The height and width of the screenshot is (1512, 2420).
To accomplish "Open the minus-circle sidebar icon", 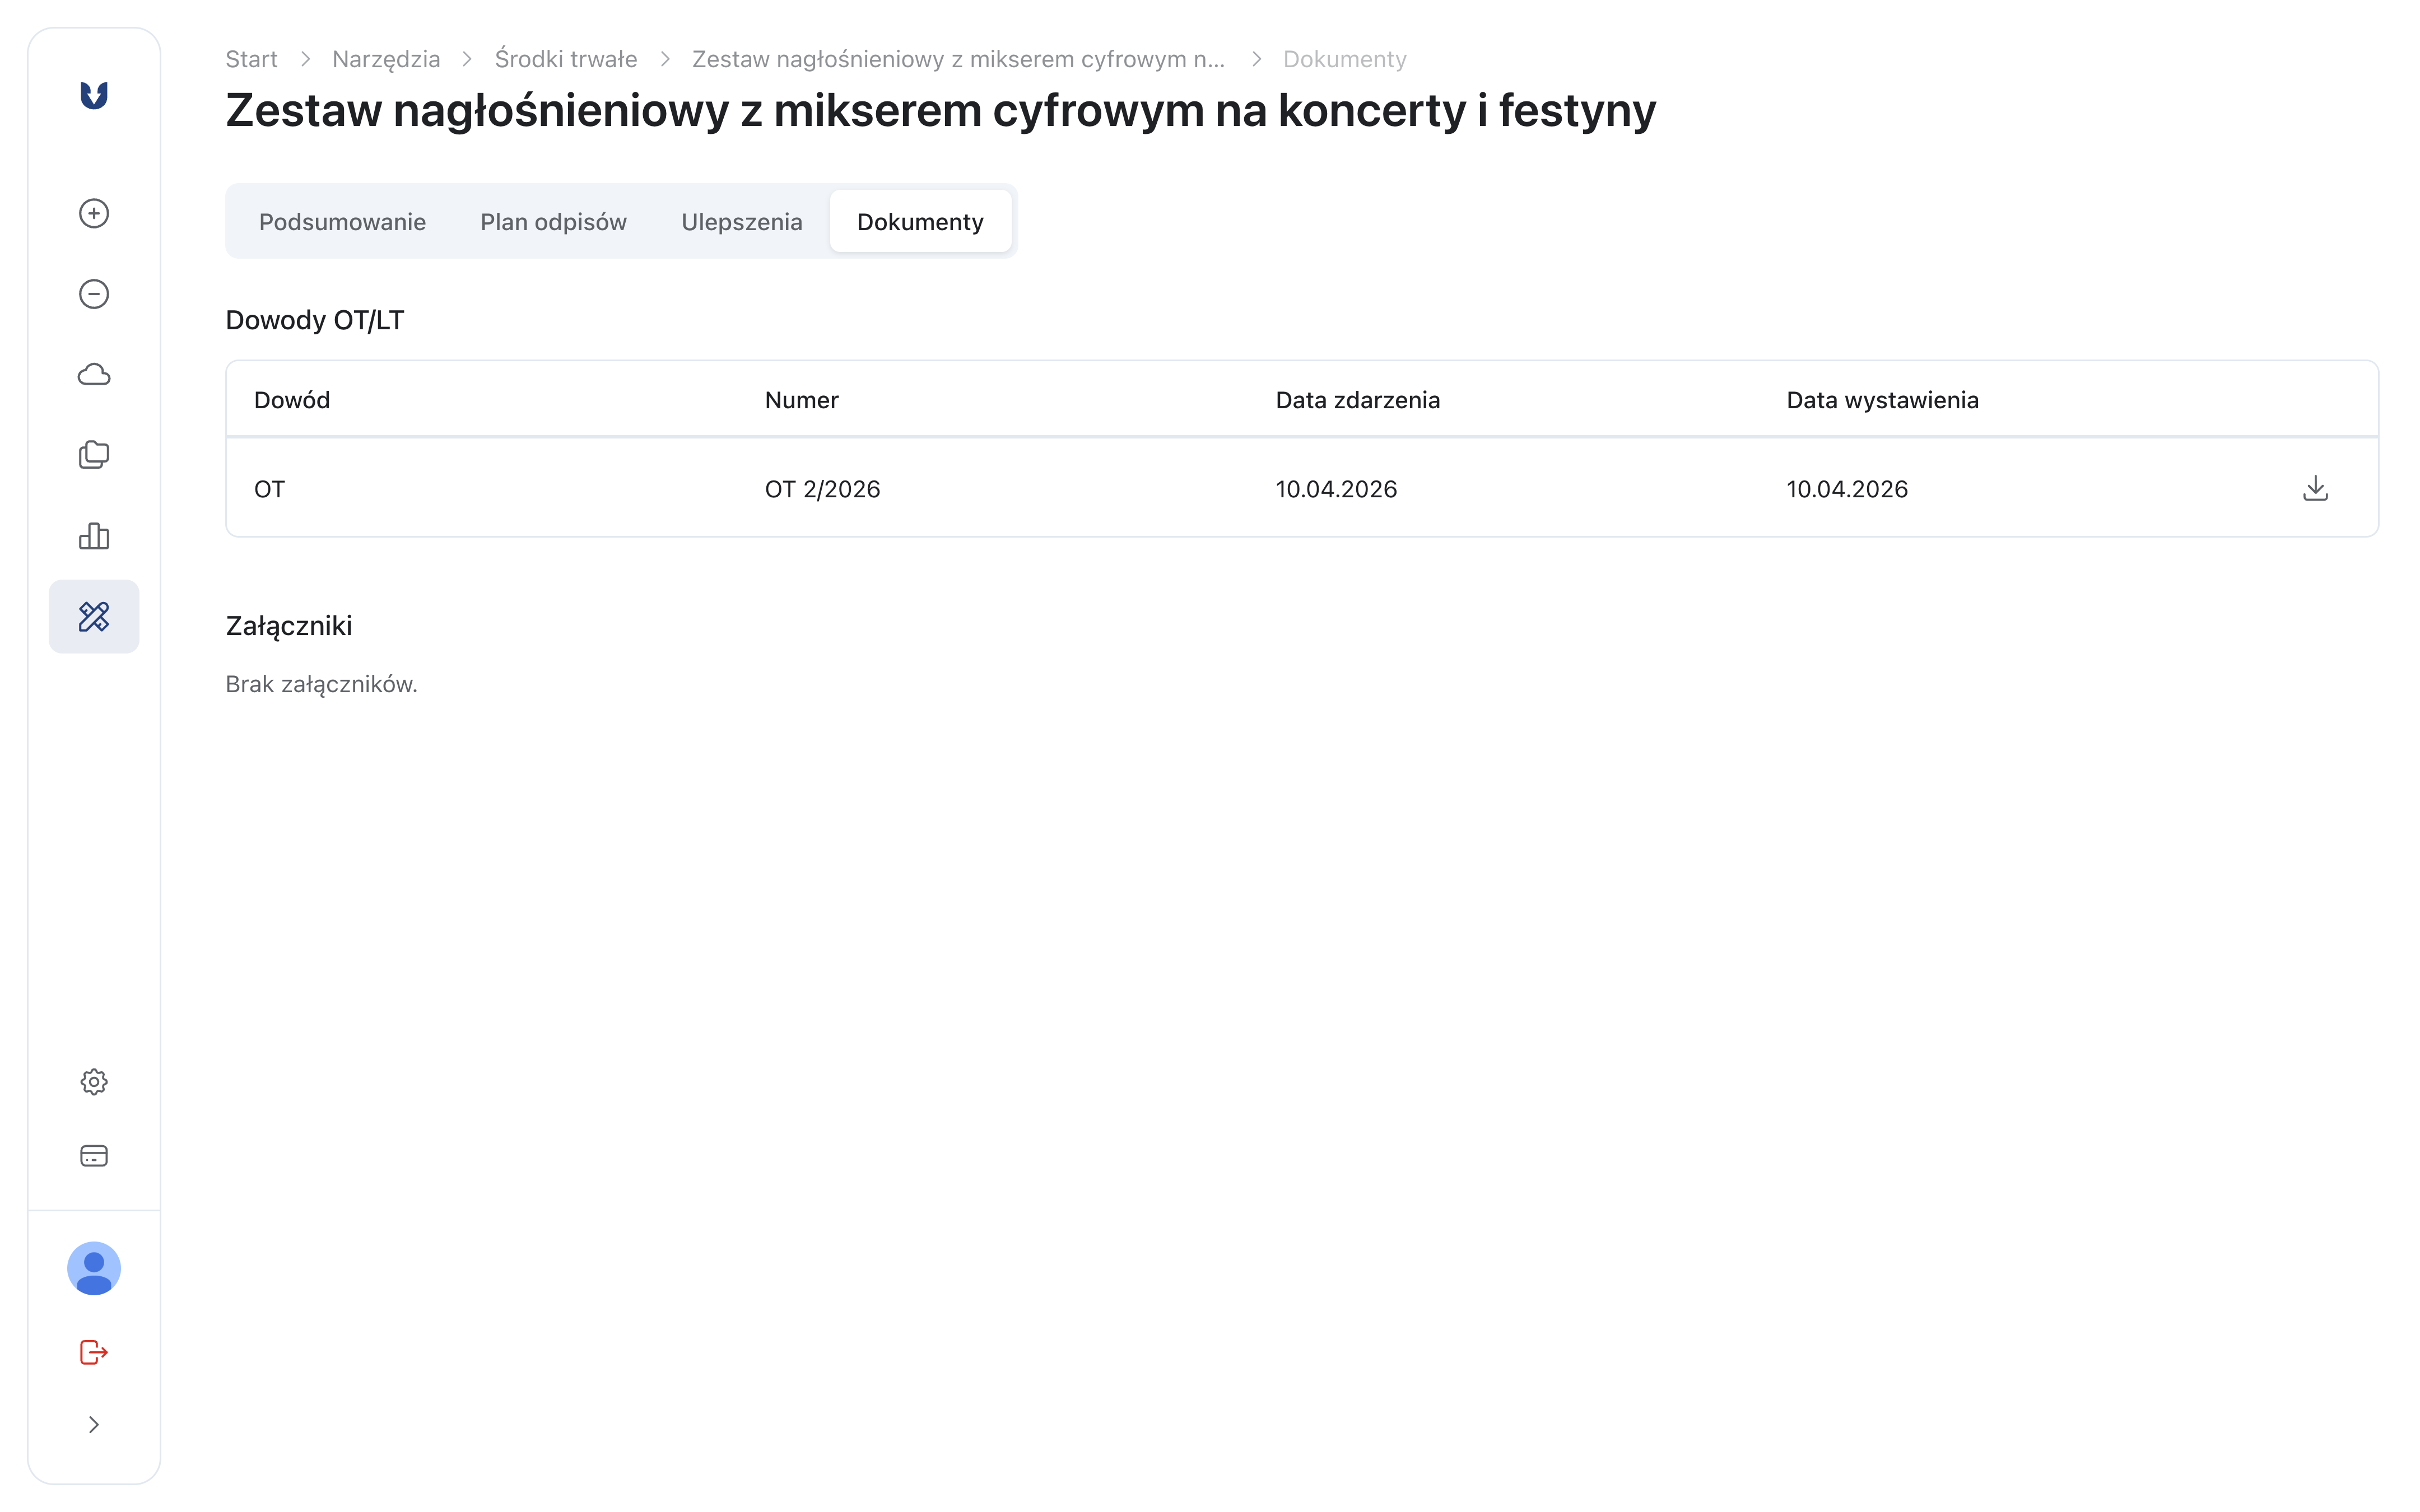I will [94, 294].
